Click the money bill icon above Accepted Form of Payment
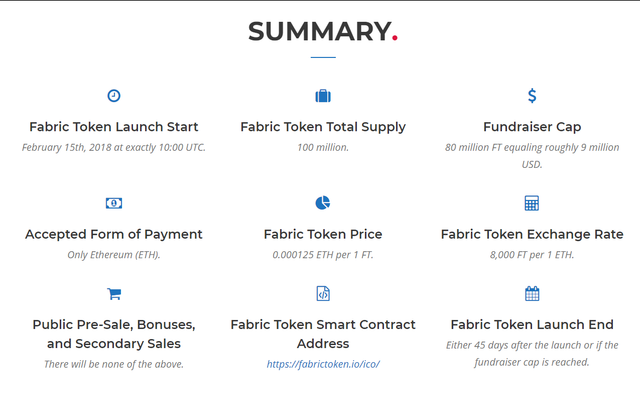The height and width of the screenshot is (400, 640). pos(114,203)
